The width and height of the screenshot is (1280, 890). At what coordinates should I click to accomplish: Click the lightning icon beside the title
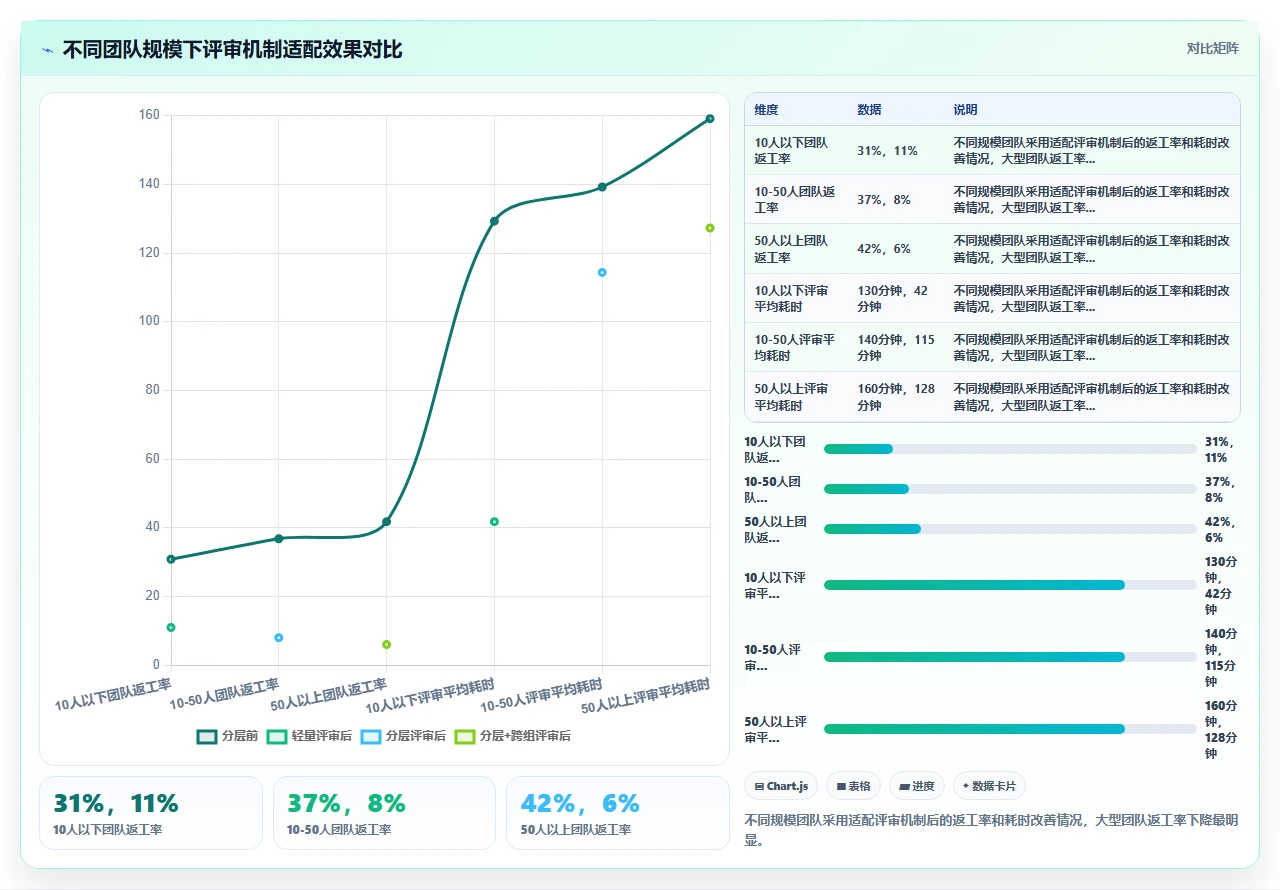(x=48, y=49)
